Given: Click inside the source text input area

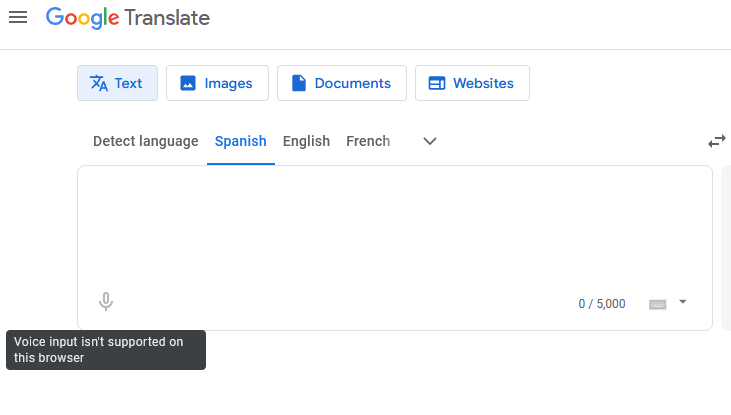Looking at the screenshot, I should [394, 225].
